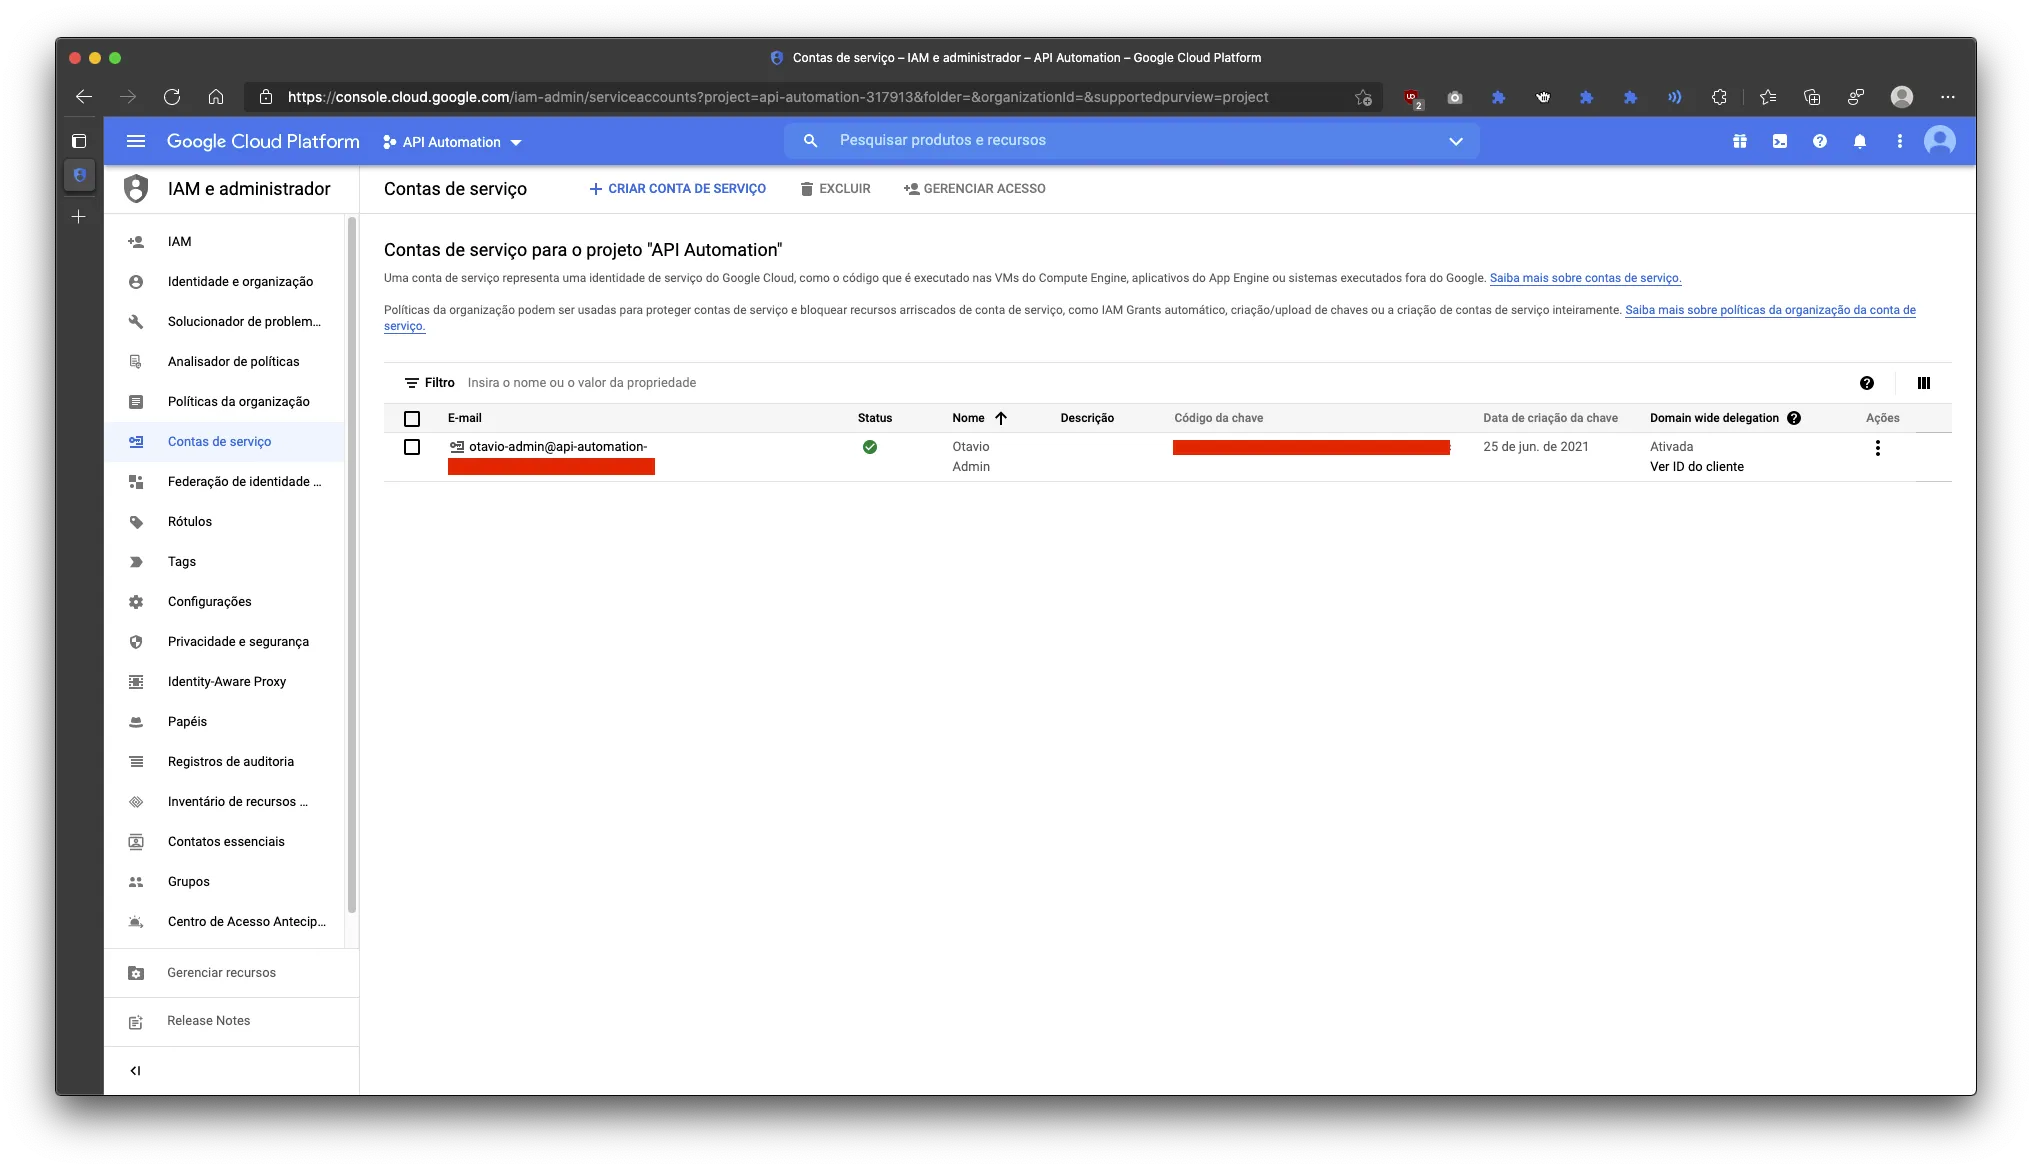The height and width of the screenshot is (1169, 2032).
Task: Open the help question mark in header
Action: coord(1820,141)
